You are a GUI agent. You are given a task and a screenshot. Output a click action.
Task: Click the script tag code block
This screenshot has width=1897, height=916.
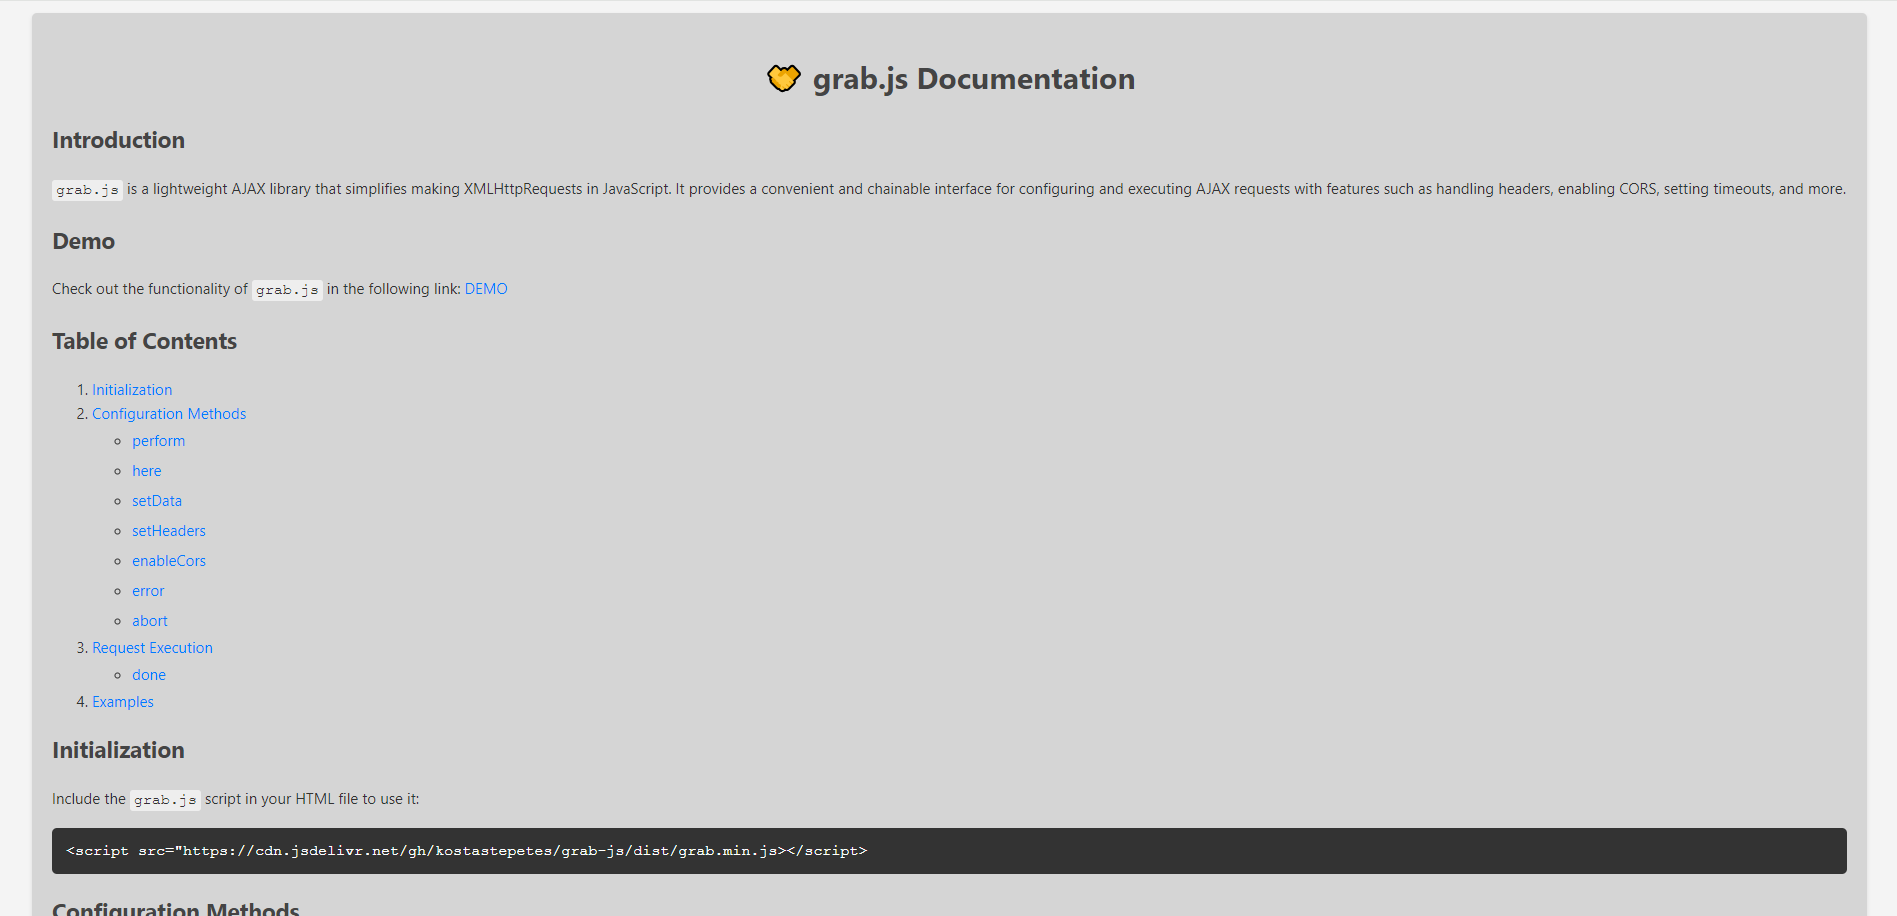(x=949, y=851)
